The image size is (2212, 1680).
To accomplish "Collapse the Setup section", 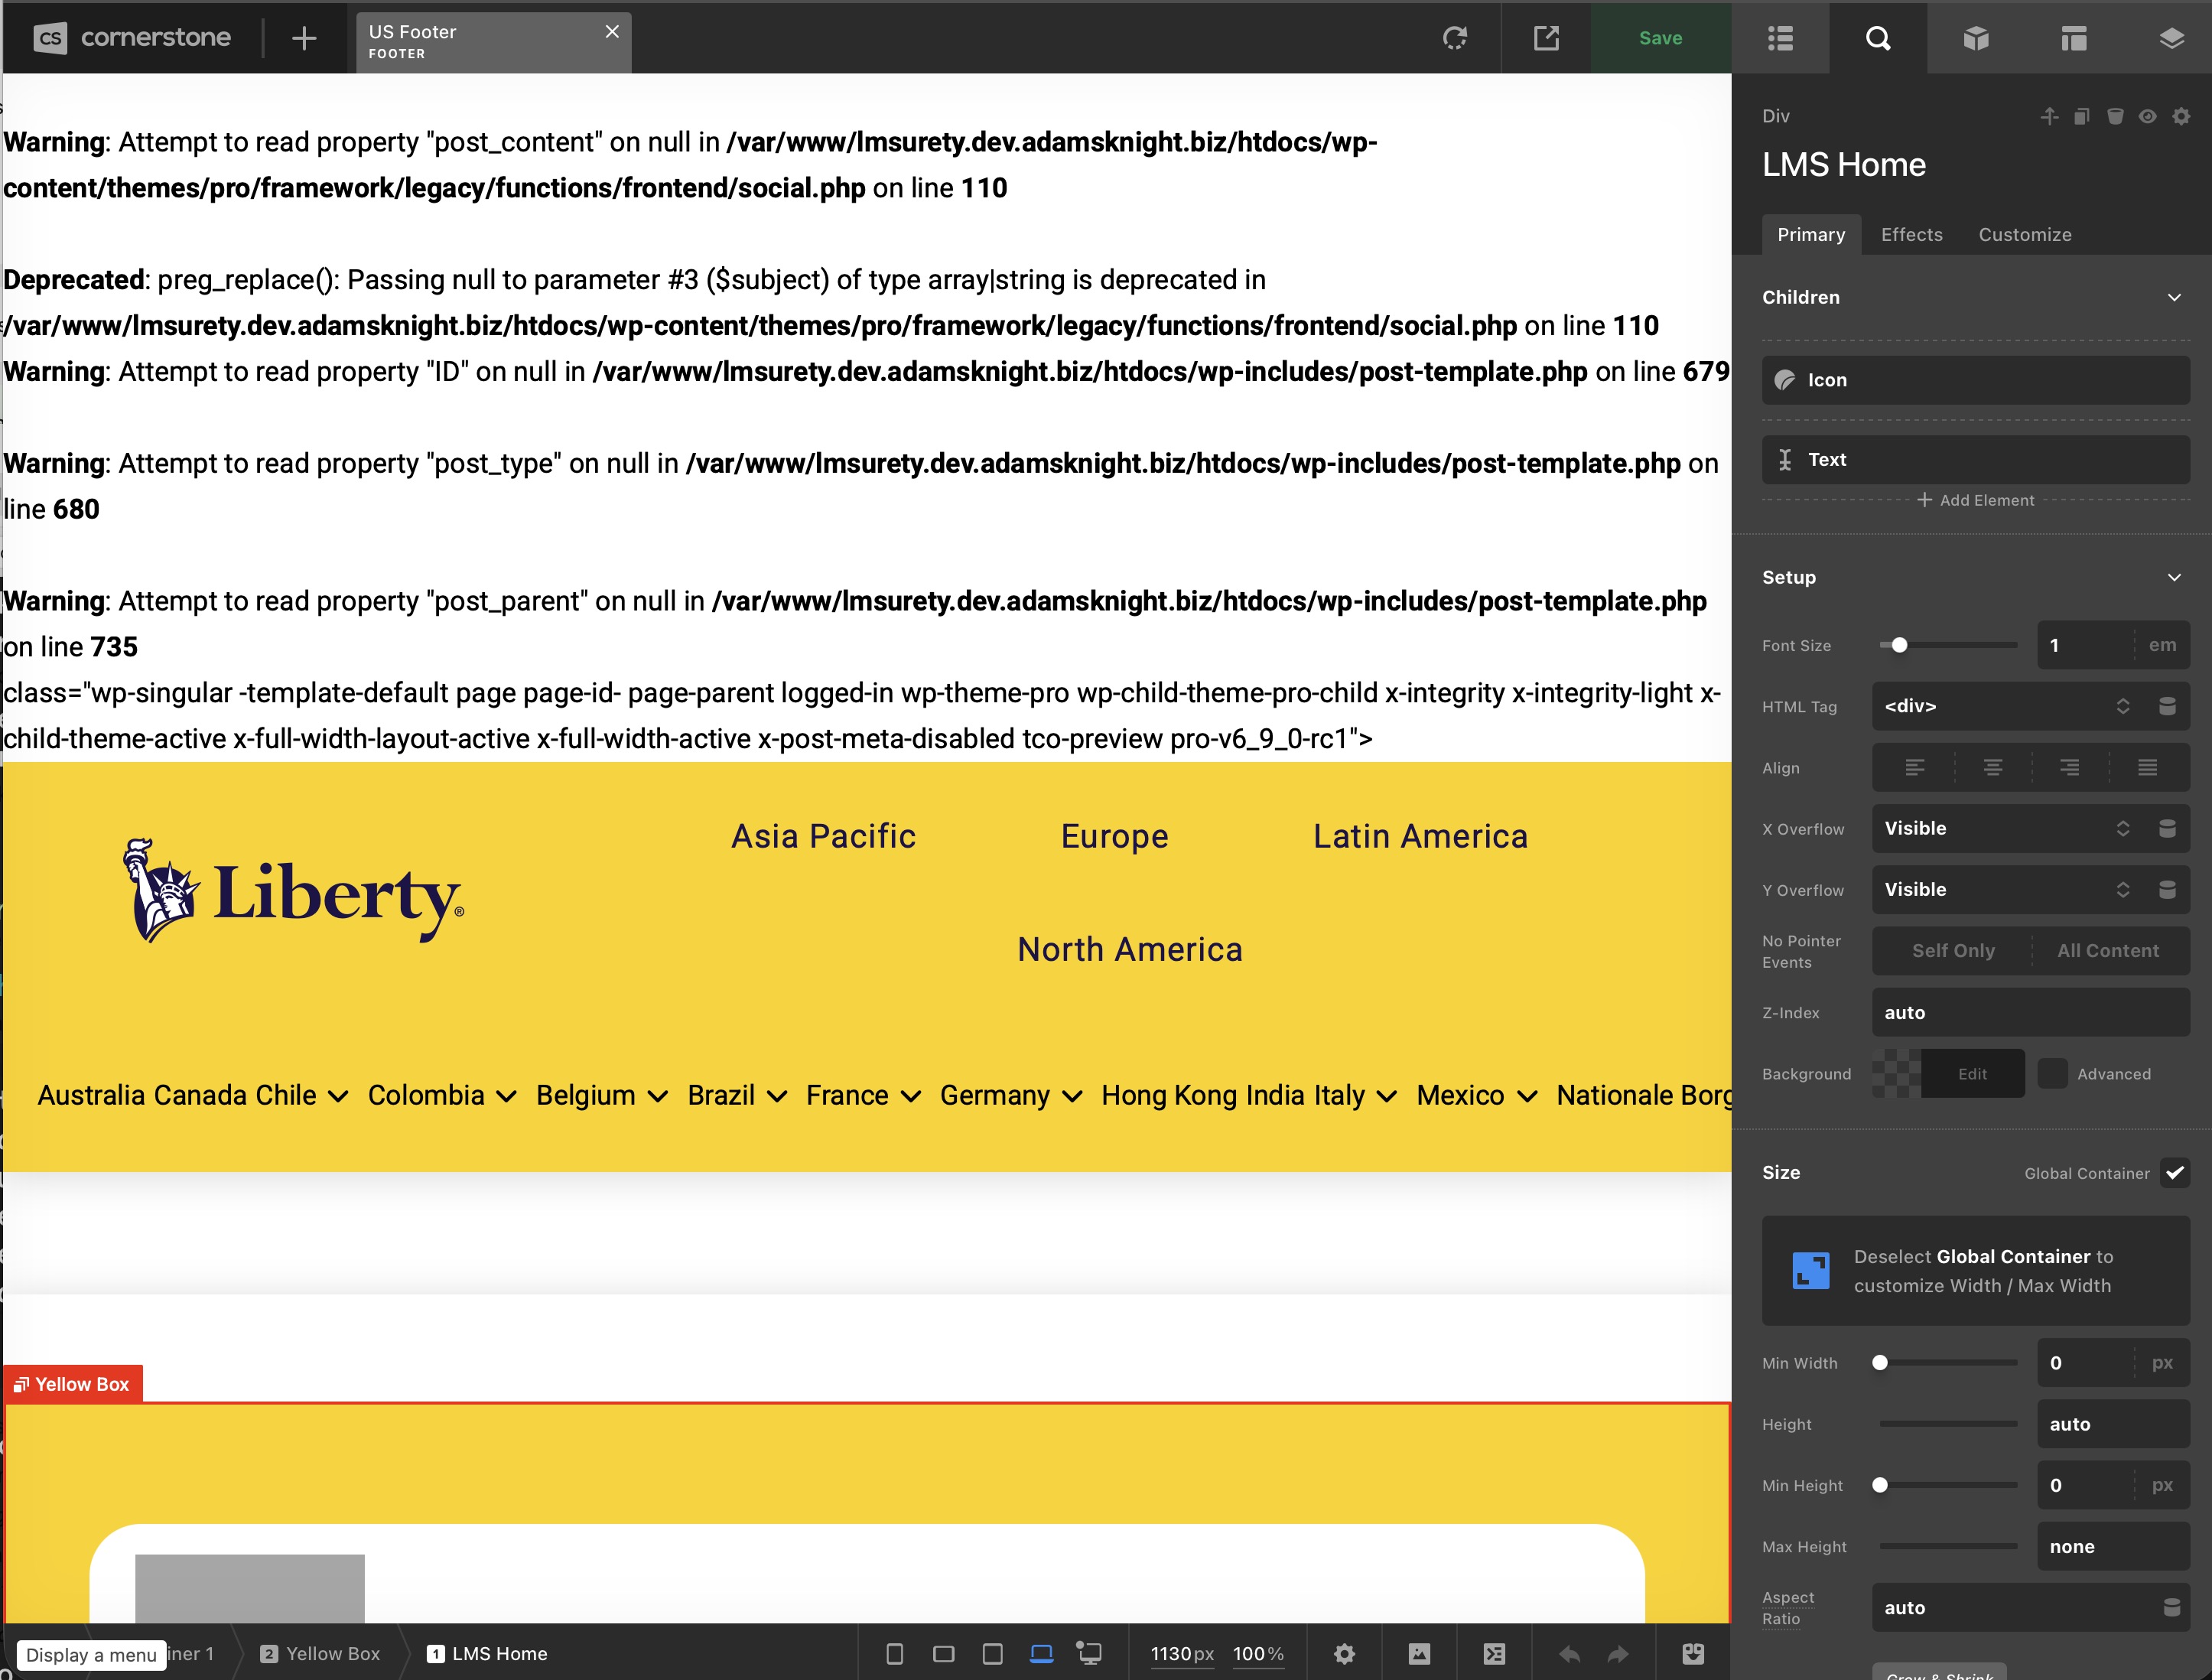I will click(2174, 577).
